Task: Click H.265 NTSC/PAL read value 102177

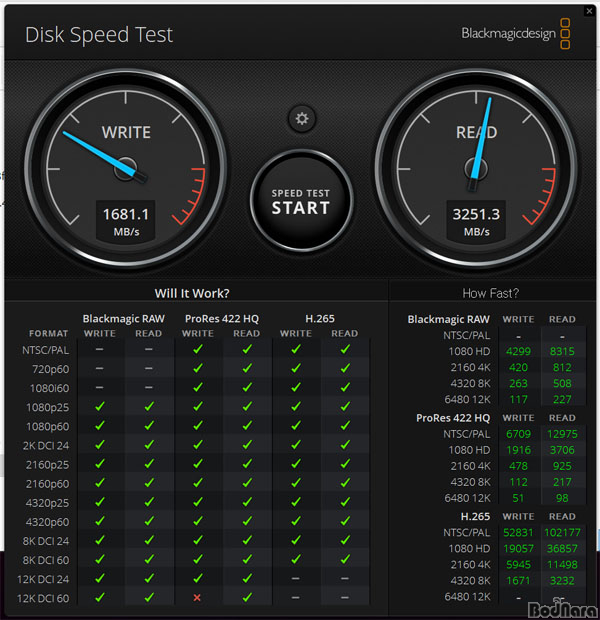Action: coord(562,533)
